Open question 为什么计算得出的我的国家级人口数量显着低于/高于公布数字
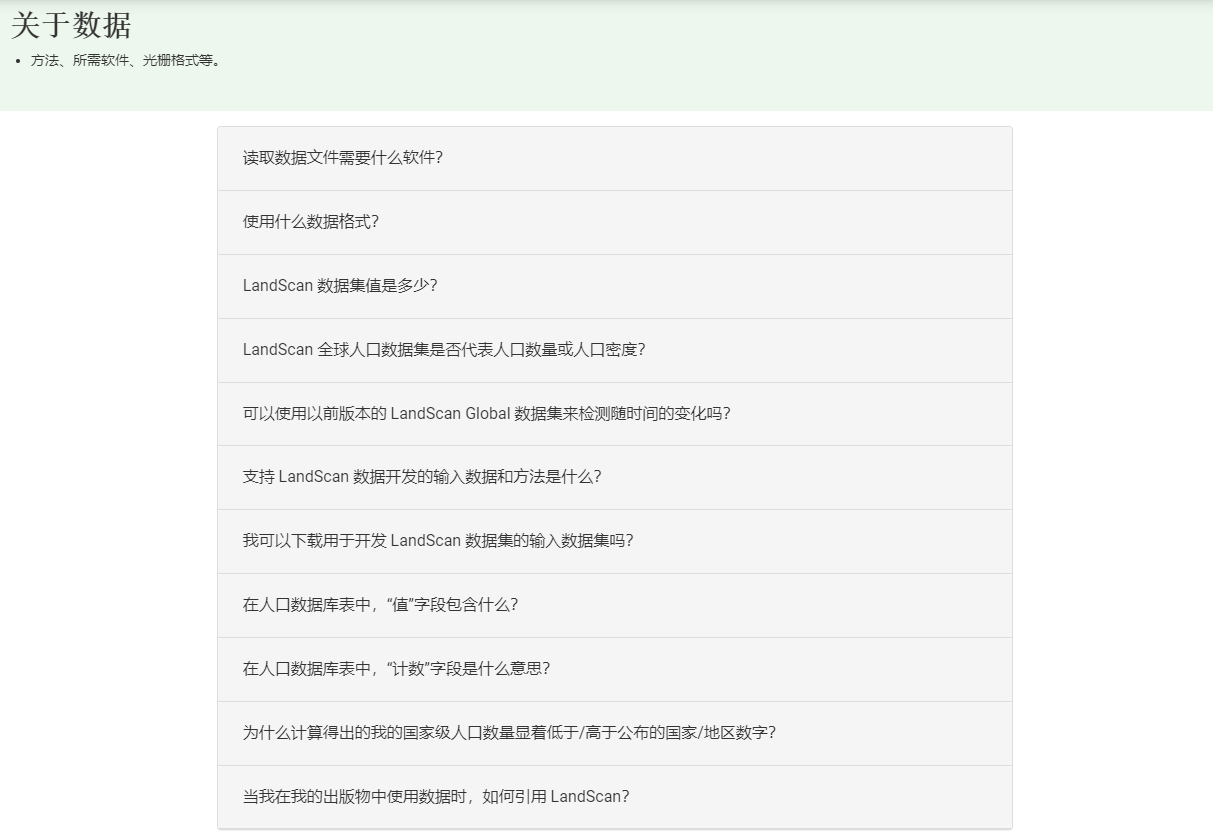This screenshot has width=1213, height=837. (614, 733)
